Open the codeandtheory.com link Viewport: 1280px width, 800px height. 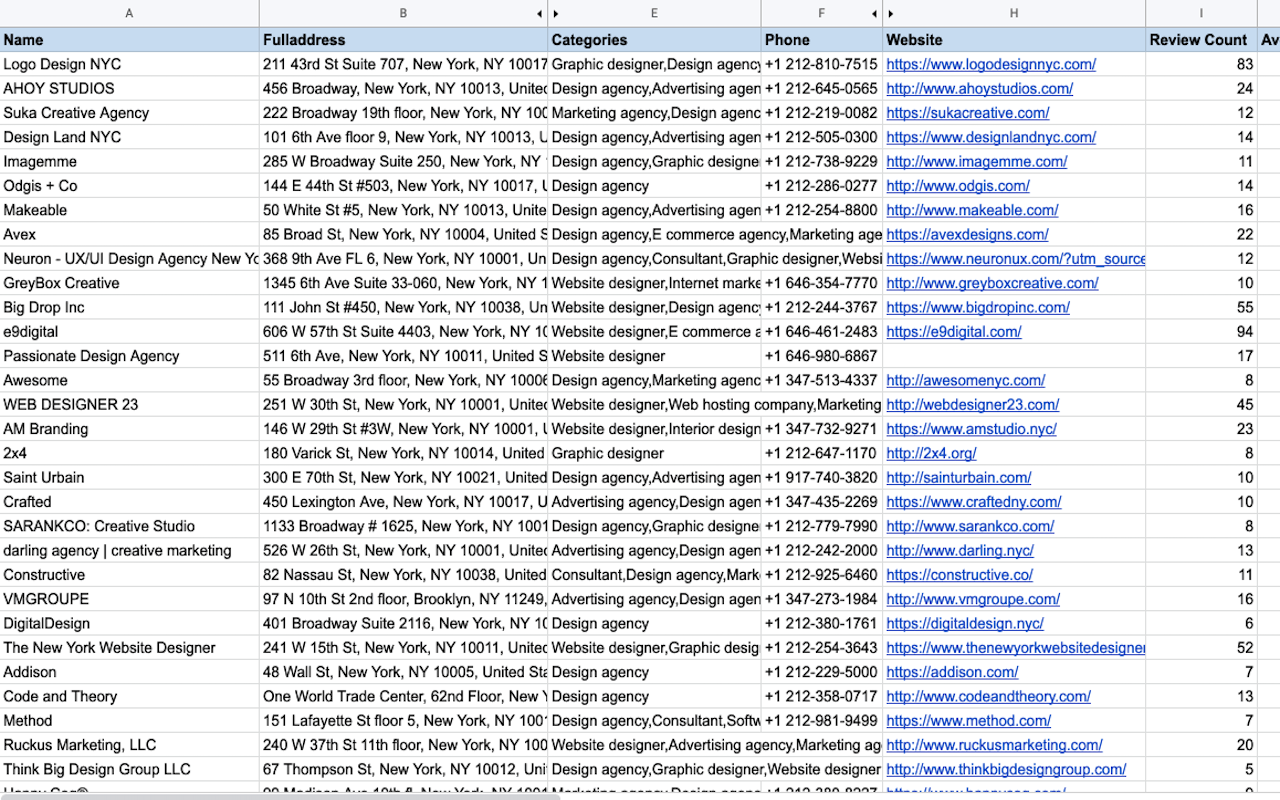coord(988,696)
